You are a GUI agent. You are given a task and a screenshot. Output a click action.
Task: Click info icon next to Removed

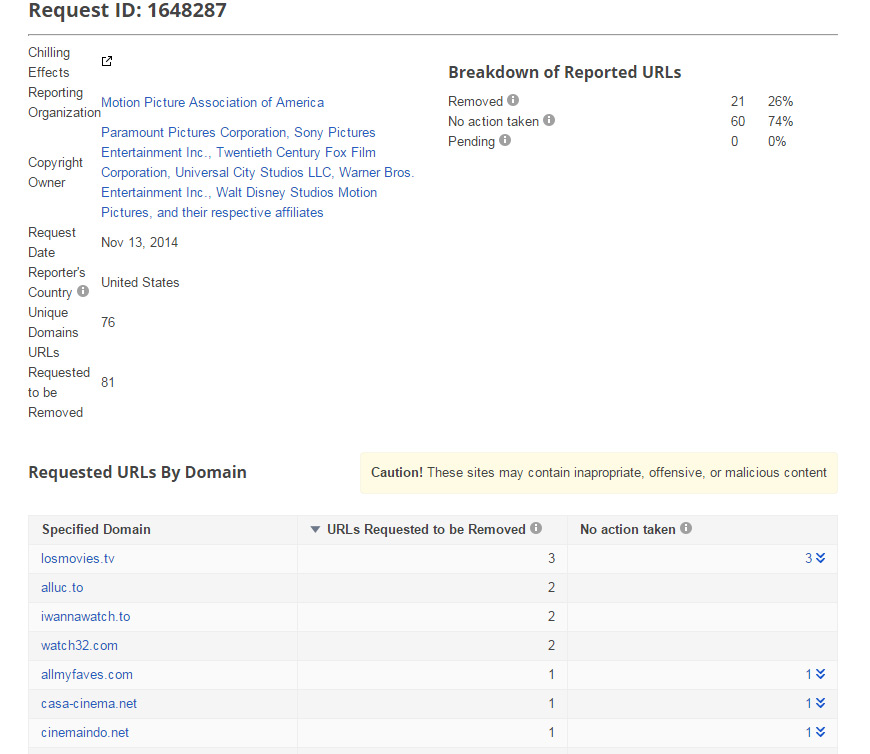[513, 101]
